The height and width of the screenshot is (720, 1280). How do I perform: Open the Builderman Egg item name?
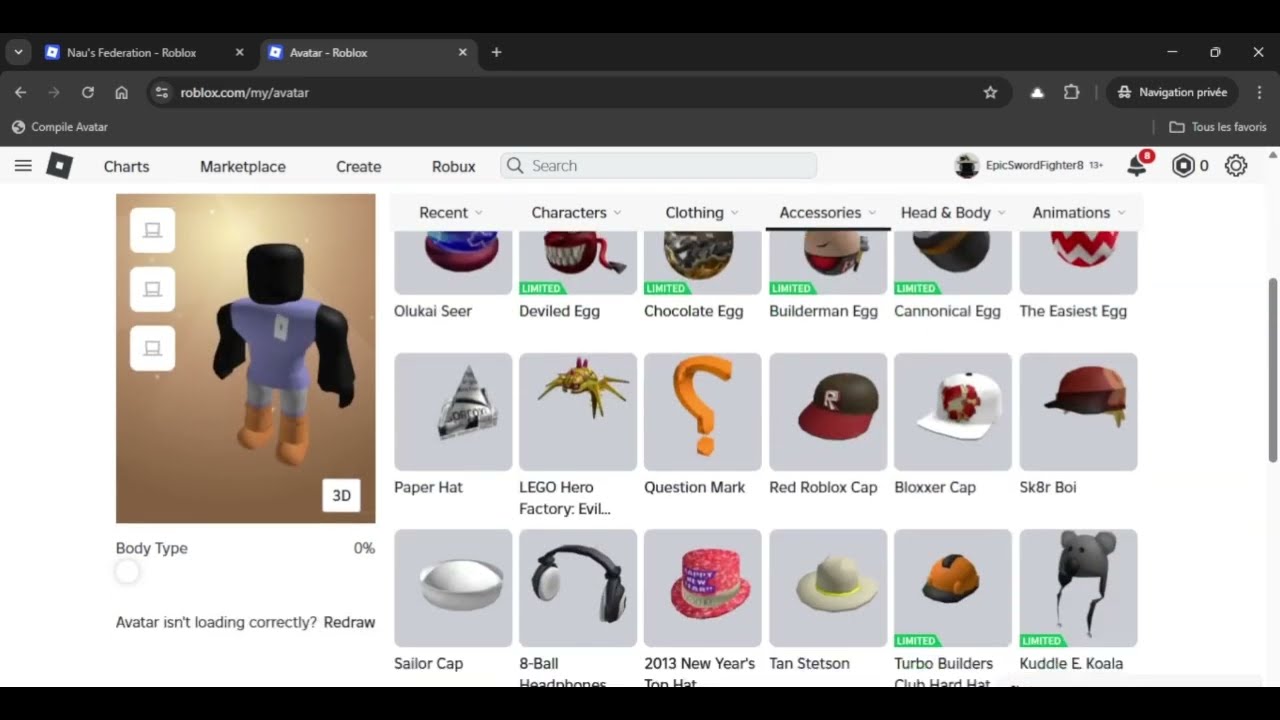[823, 311]
